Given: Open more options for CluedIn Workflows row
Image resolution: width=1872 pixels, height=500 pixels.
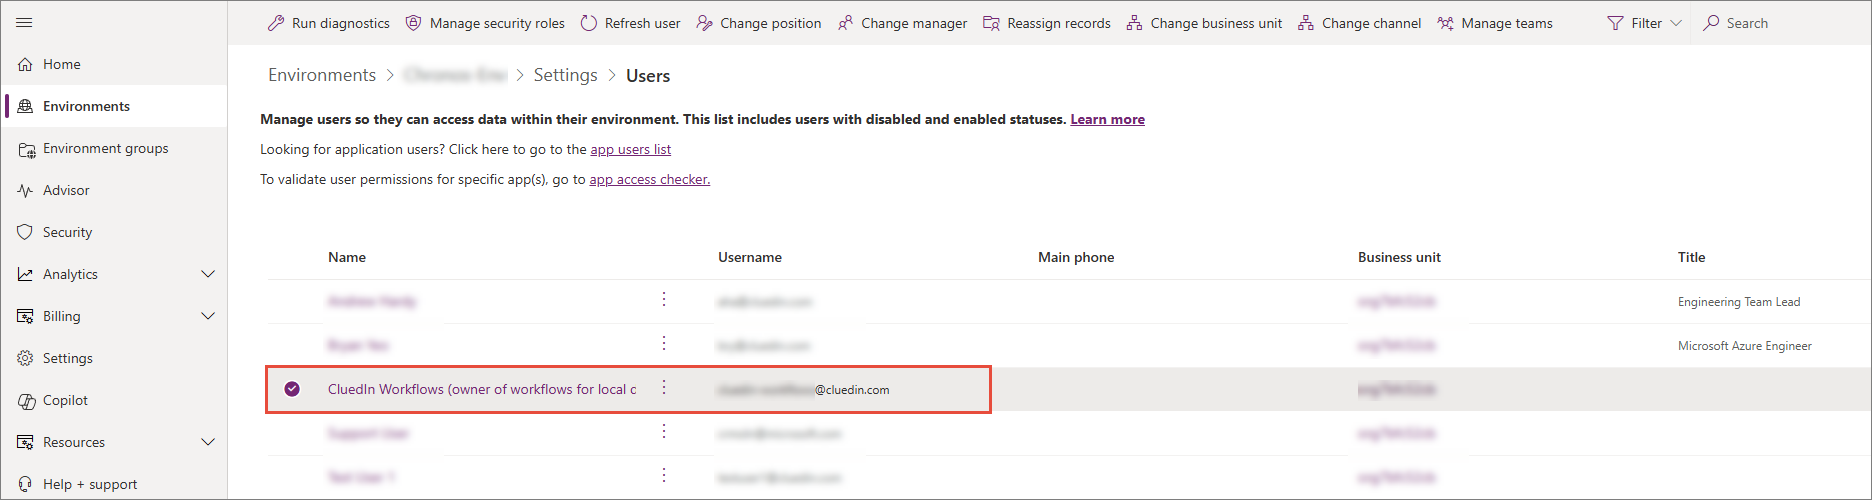Looking at the screenshot, I should tap(664, 388).
